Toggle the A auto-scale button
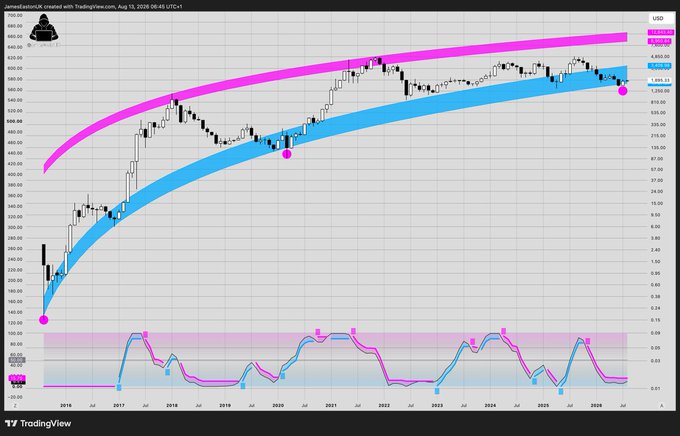680x436 pixels. tap(661, 406)
